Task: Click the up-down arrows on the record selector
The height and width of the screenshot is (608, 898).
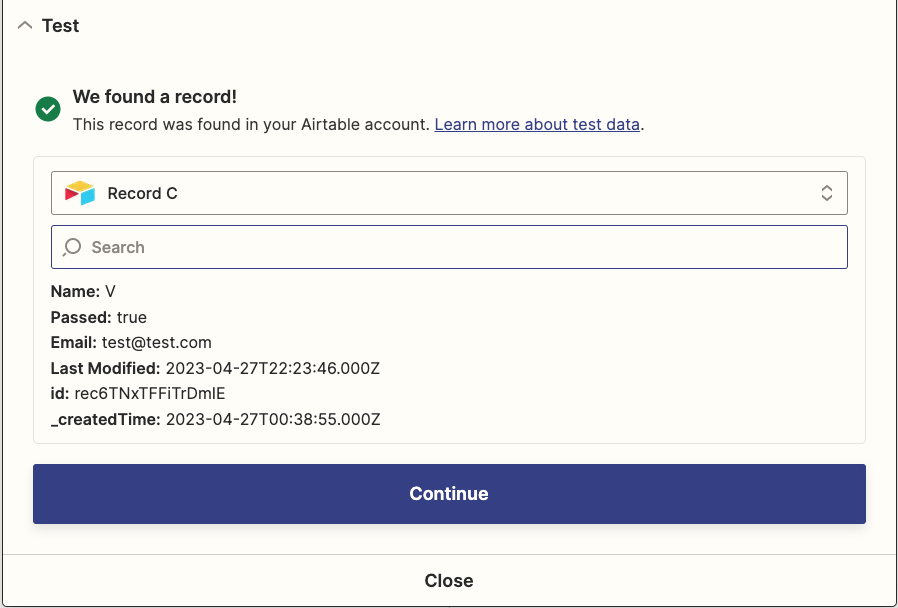Action: tap(826, 193)
